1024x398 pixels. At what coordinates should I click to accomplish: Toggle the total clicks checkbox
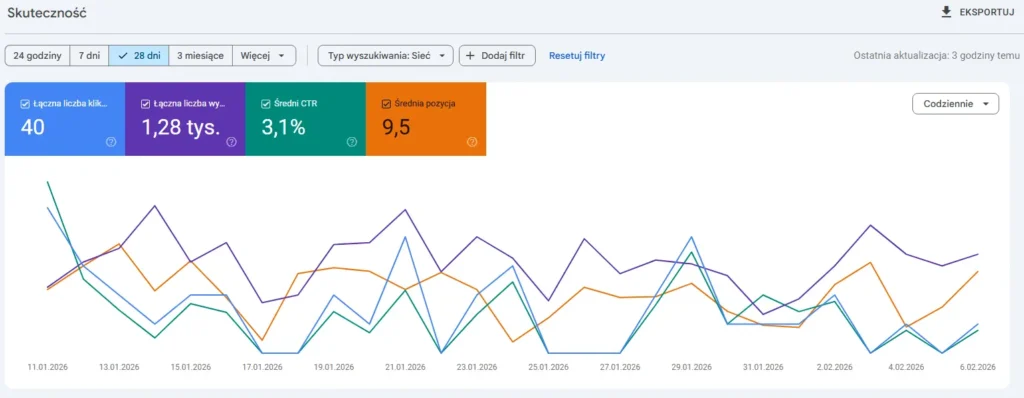(x=25, y=103)
